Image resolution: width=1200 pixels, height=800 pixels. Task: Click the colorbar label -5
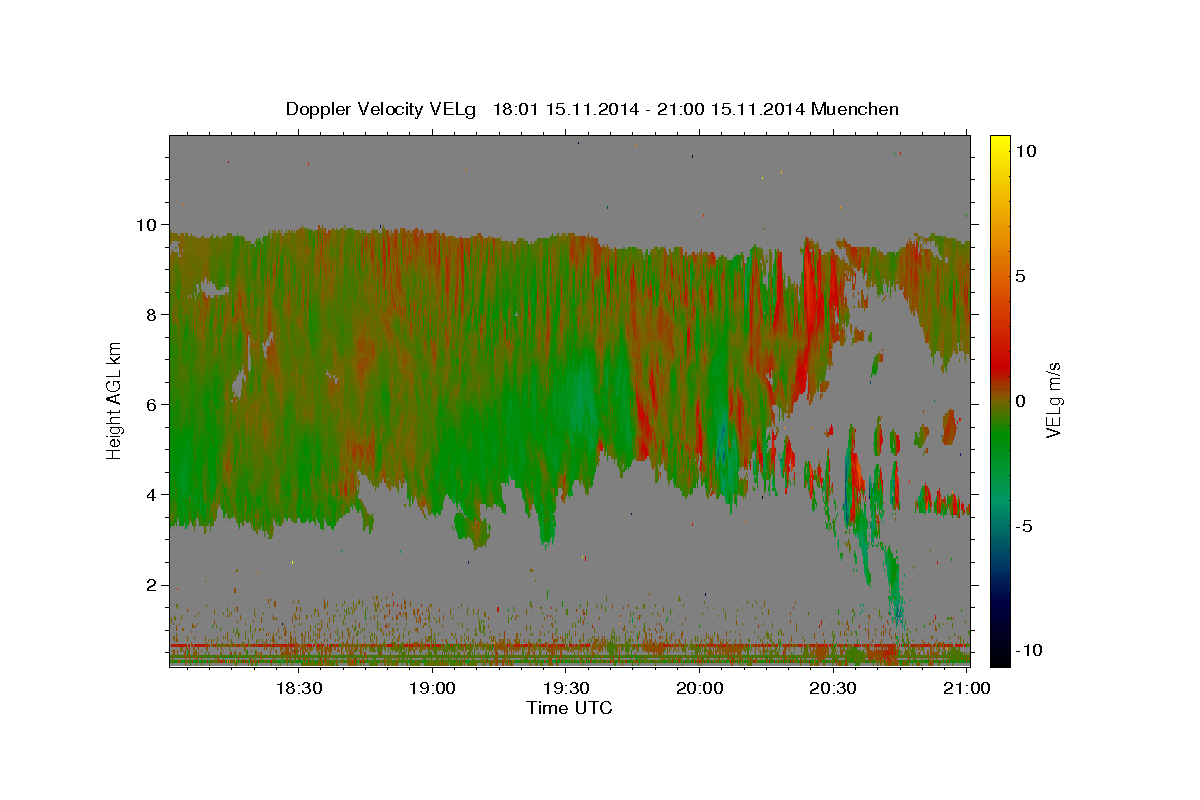tap(1023, 526)
